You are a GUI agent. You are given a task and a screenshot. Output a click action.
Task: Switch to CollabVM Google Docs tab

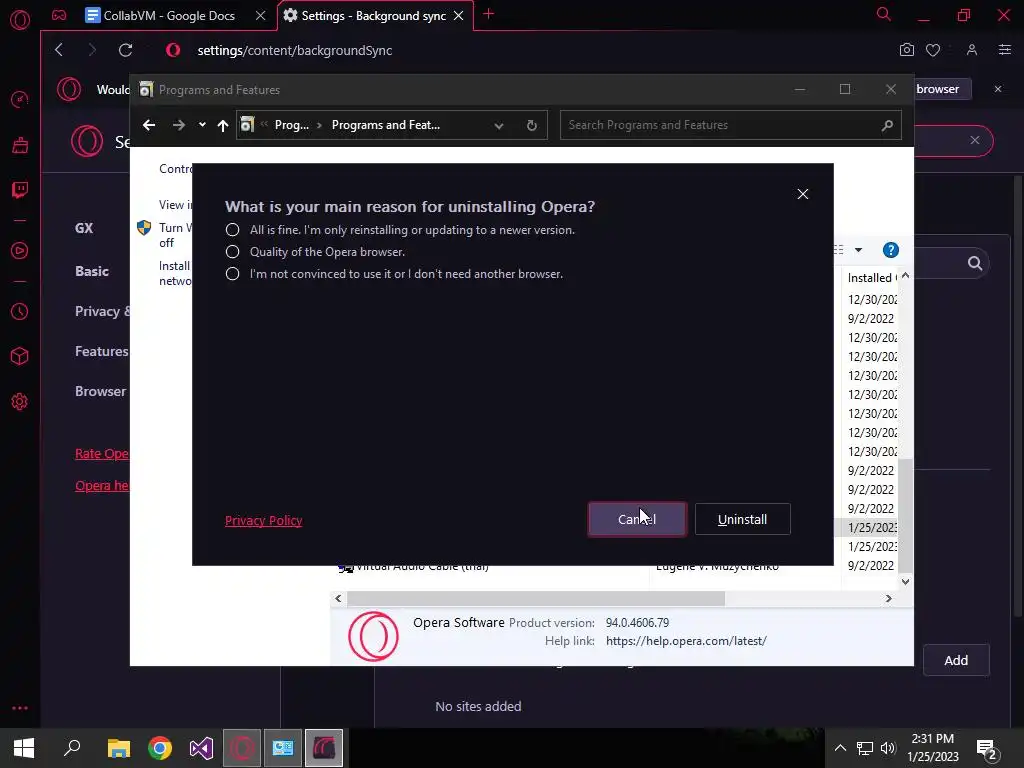pos(168,16)
